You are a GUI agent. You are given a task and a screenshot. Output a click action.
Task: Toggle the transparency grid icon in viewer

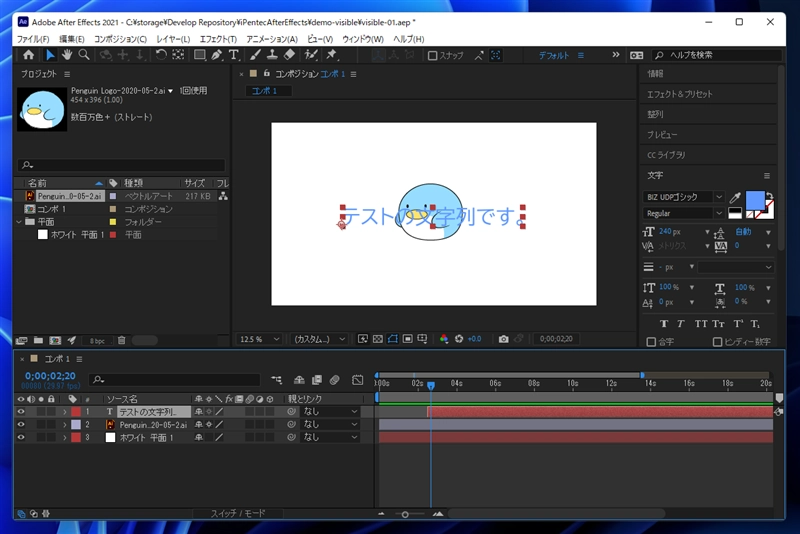378,339
